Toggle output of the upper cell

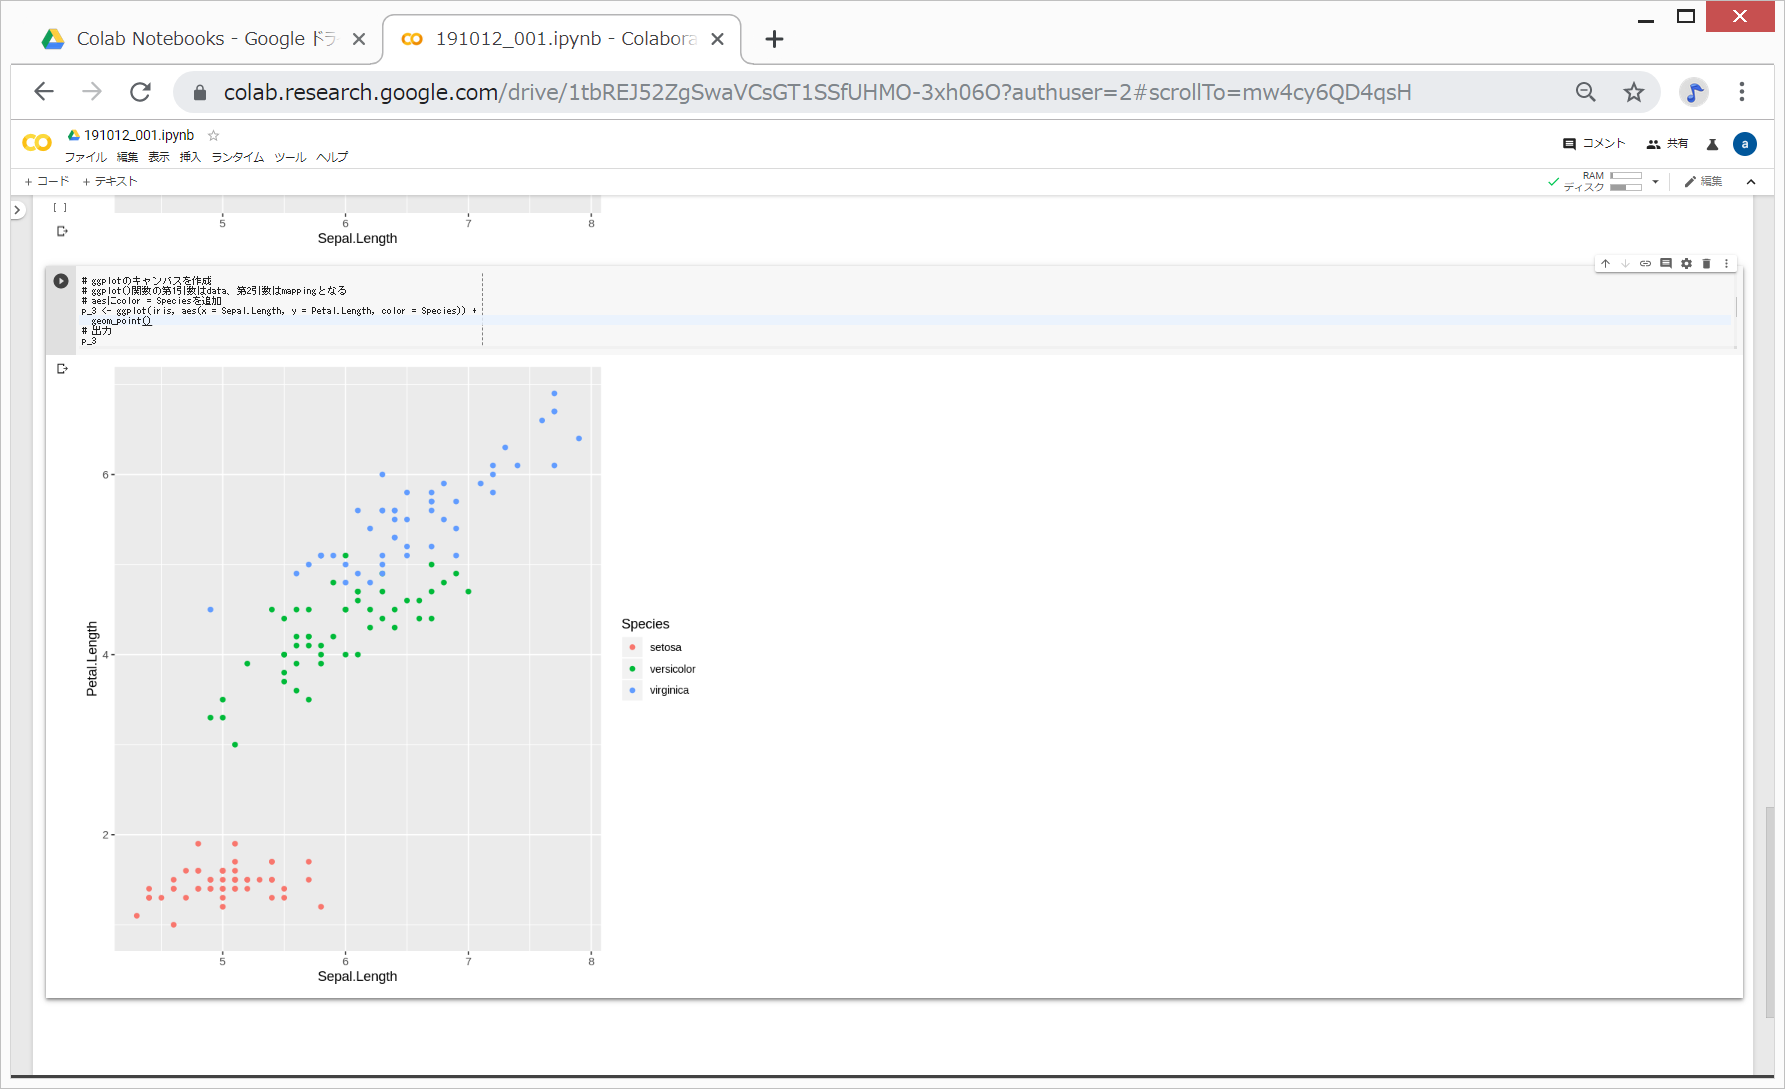pos(62,231)
